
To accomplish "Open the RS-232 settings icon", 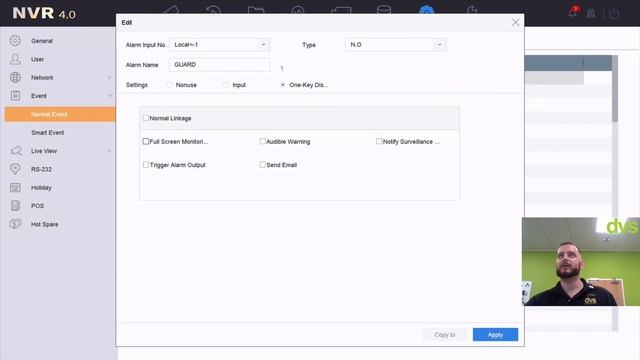I will [15, 169].
